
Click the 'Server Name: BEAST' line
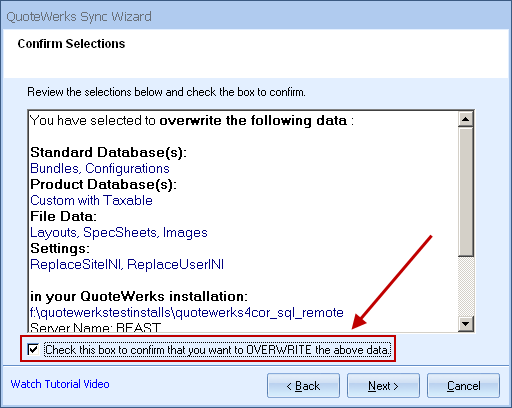pyautogui.click(x=95, y=327)
